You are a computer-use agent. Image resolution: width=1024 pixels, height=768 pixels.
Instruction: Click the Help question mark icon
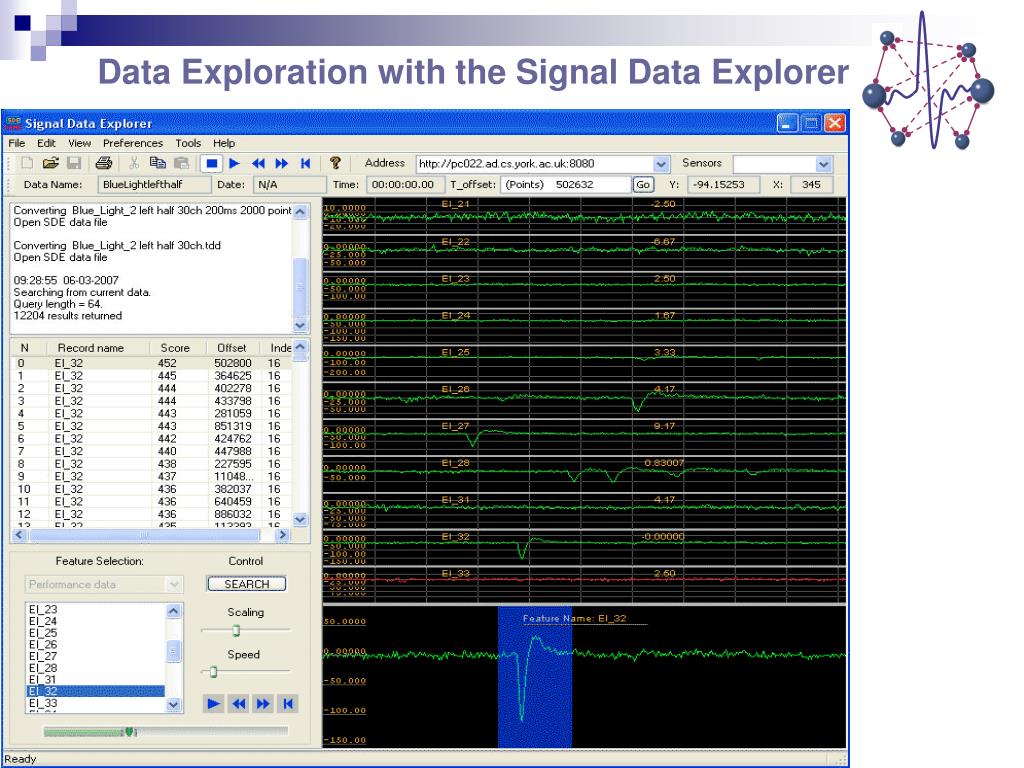[x=335, y=163]
